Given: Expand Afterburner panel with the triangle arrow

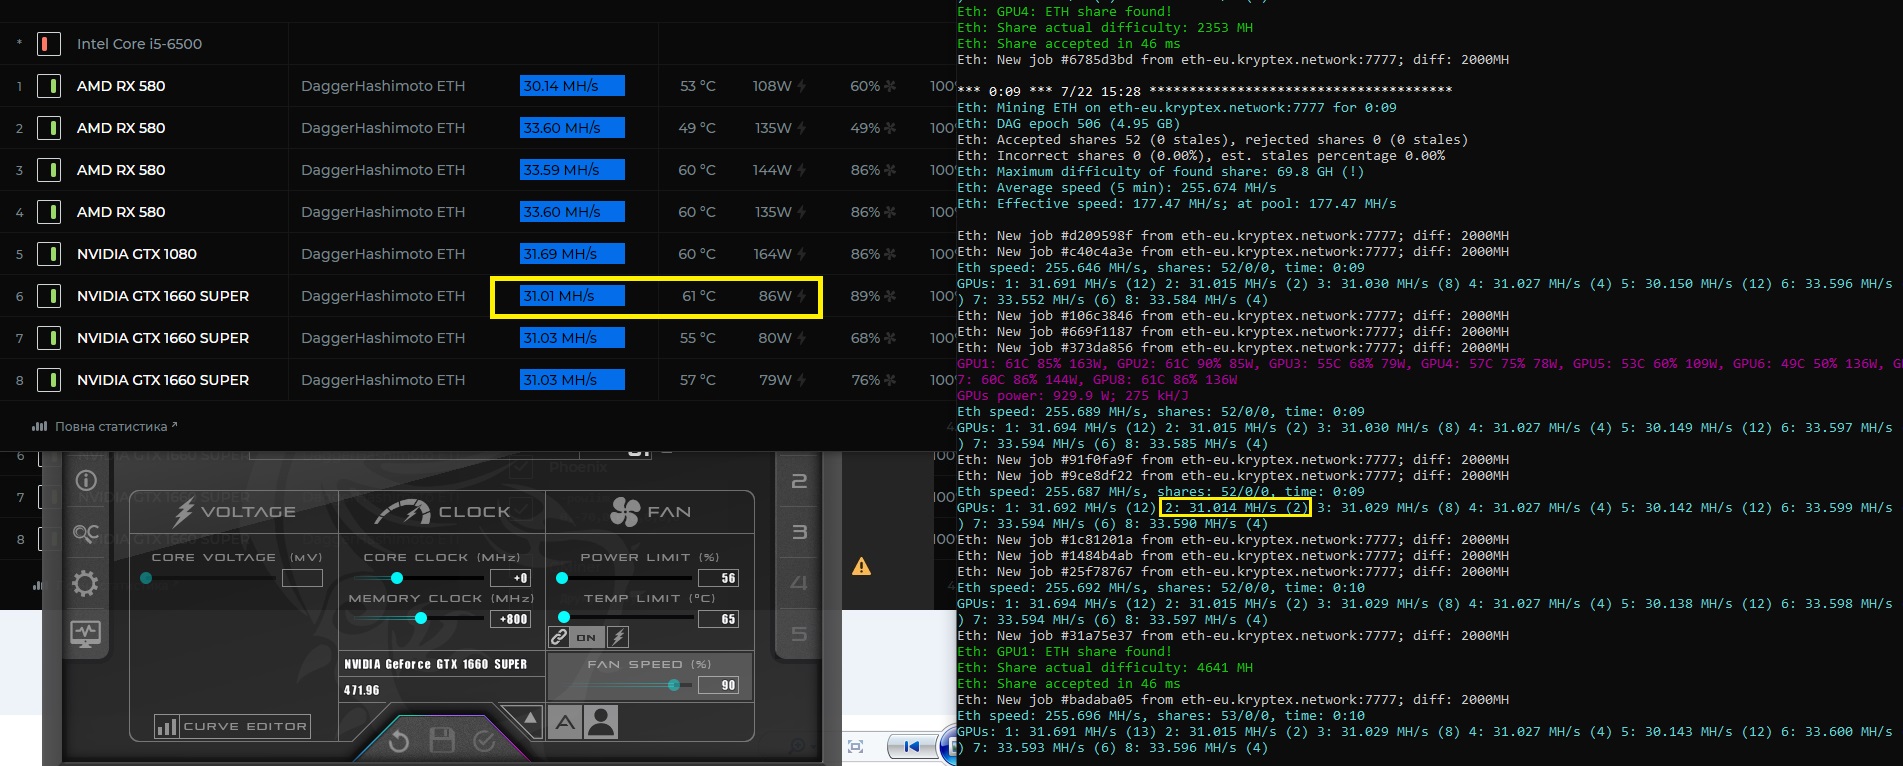Looking at the screenshot, I should click(x=529, y=719).
